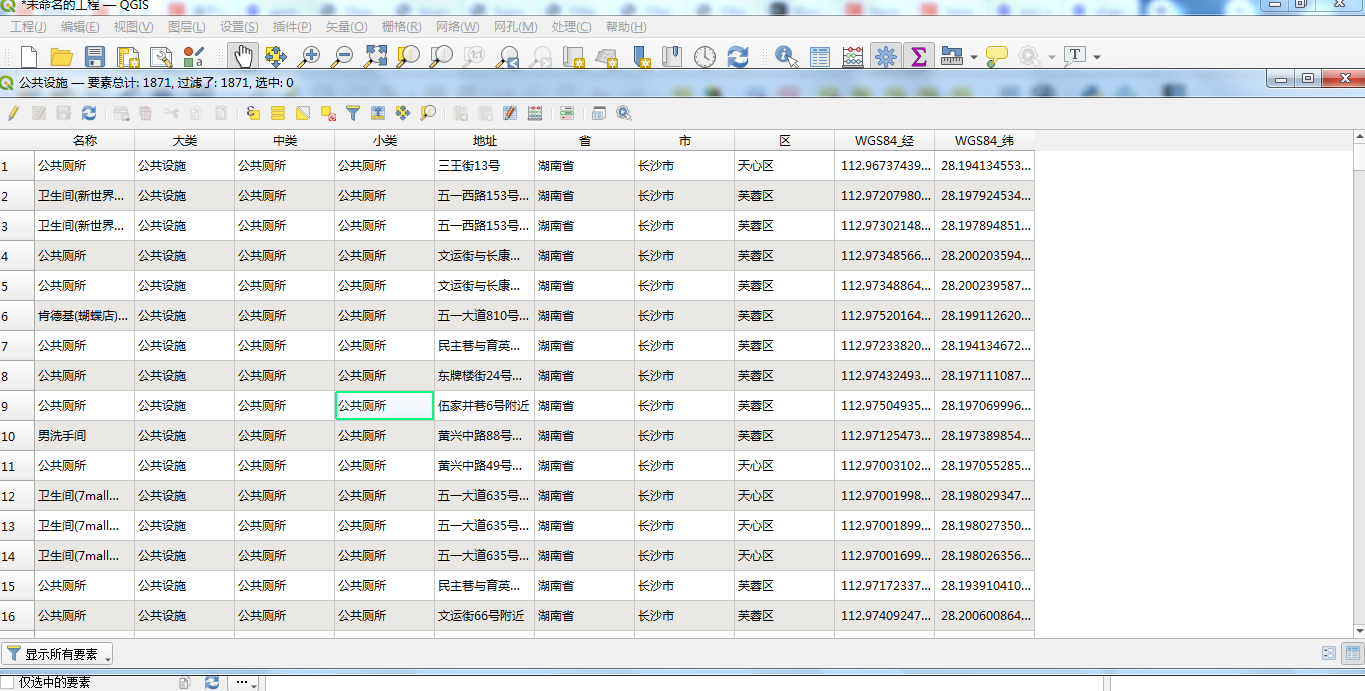
Task: Select the Text Annotation tool
Action: pyautogui.click(x=1075, y=57)
